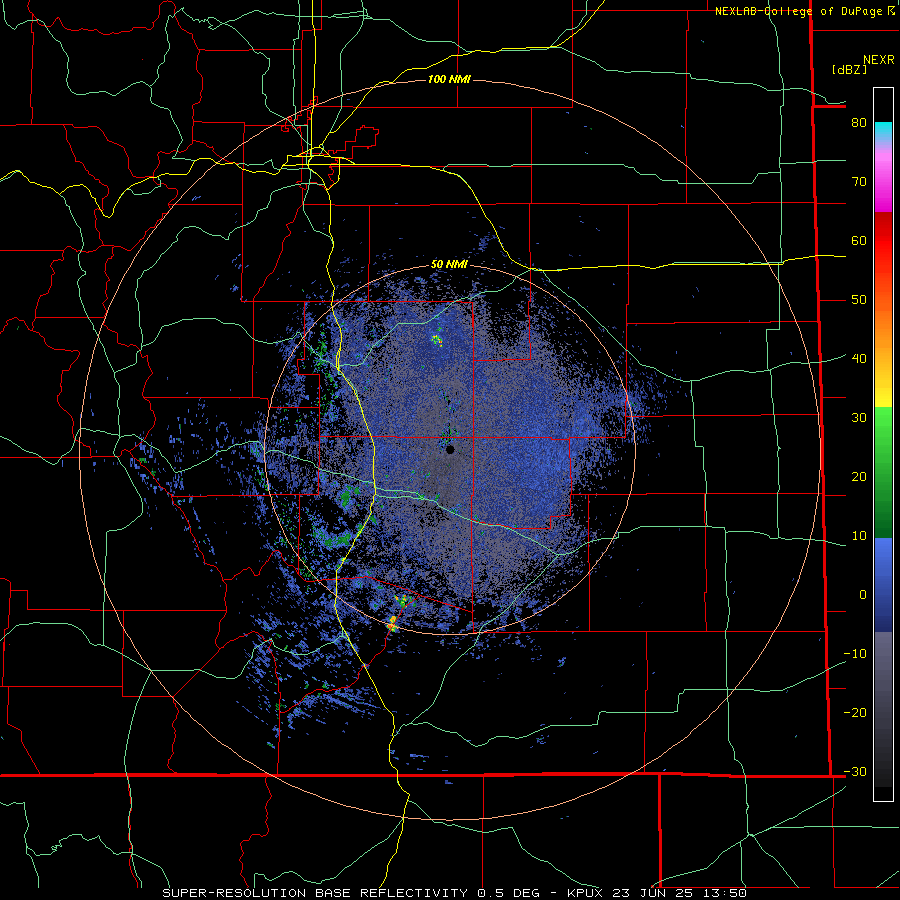
Task: Click the 50 NMI range ring label
Action: click(x=449, y=265)
